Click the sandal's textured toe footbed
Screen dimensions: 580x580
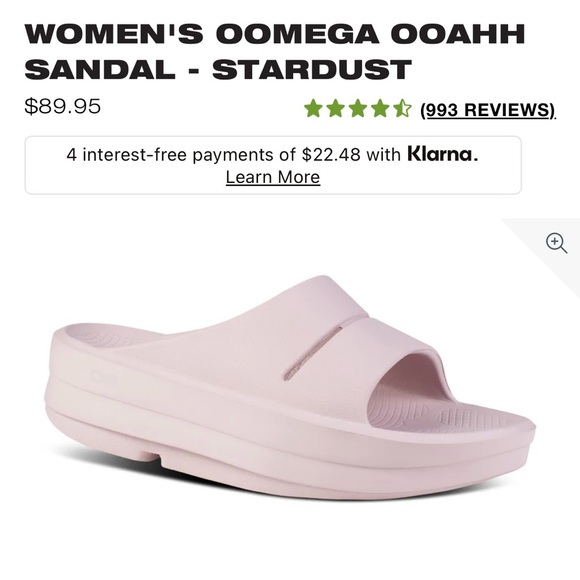[444, 414]
